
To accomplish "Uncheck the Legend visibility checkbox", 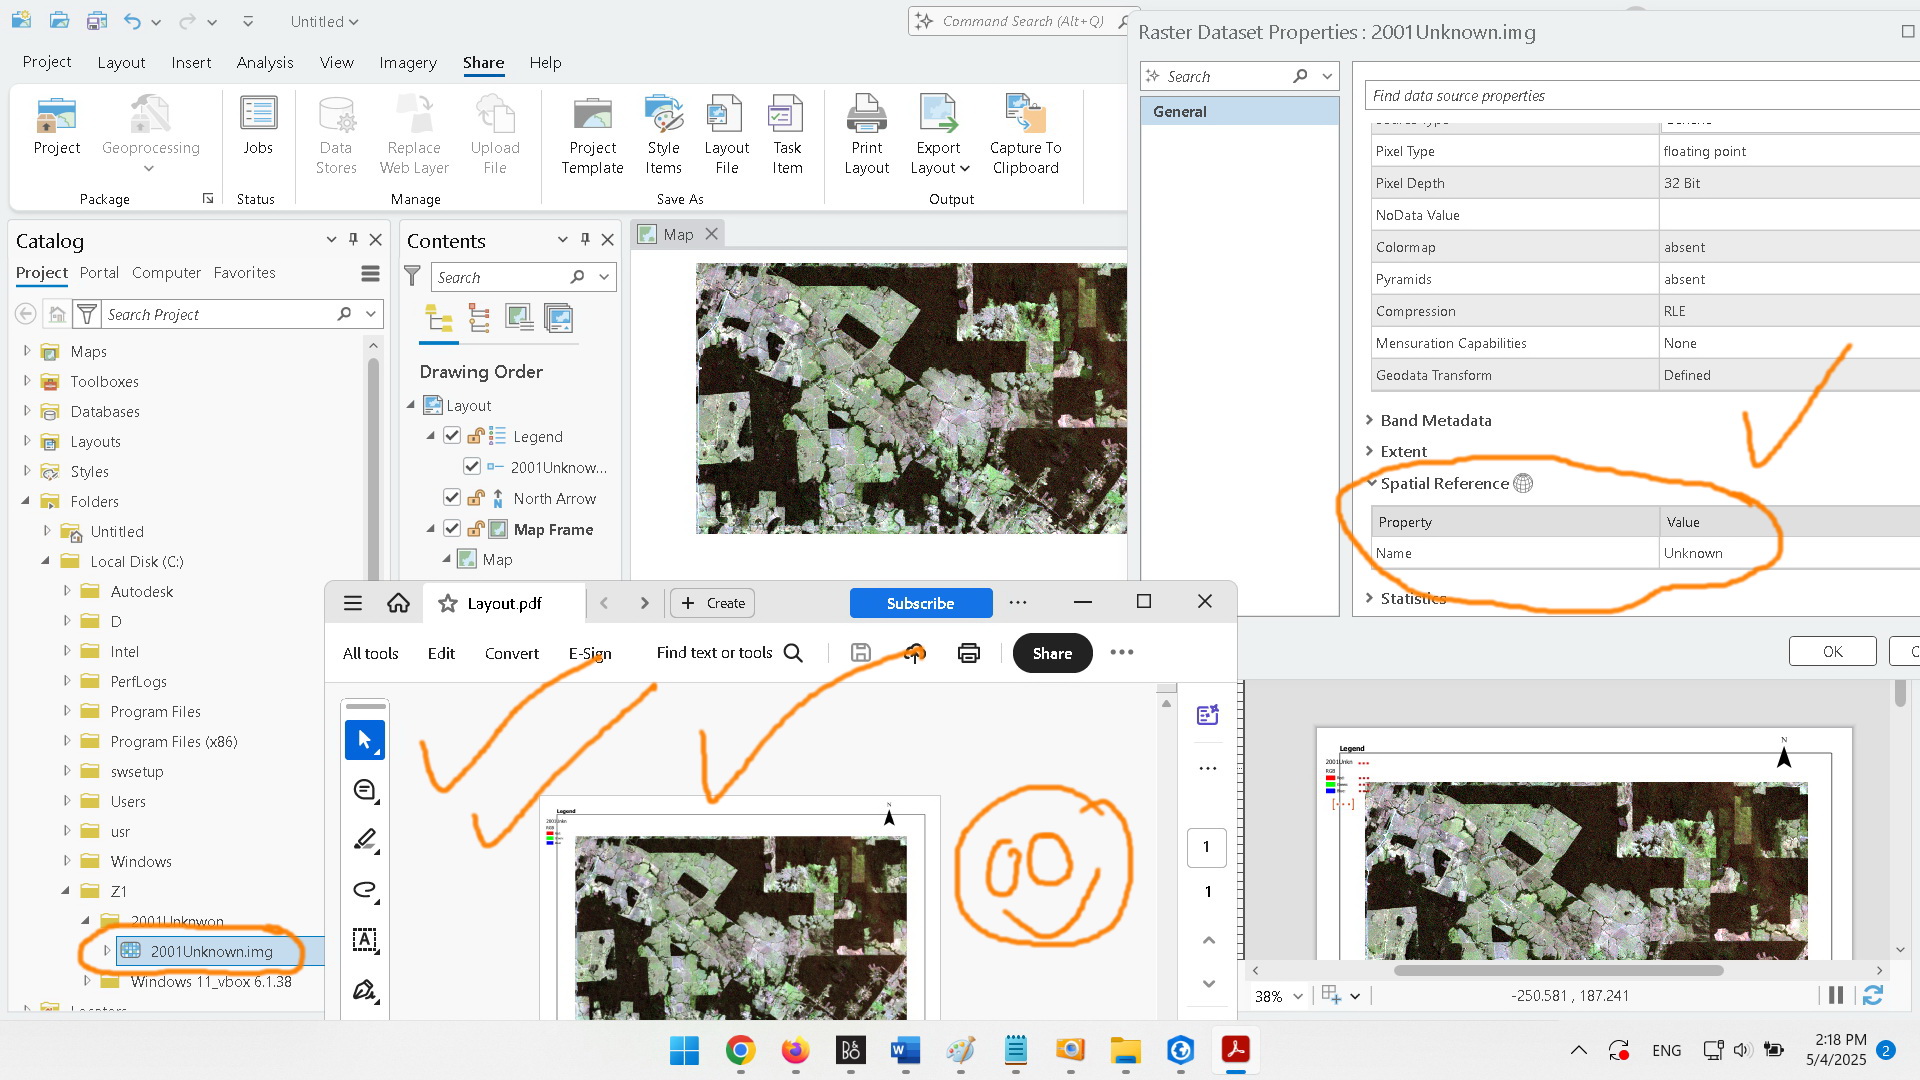I will click(452, 435).
